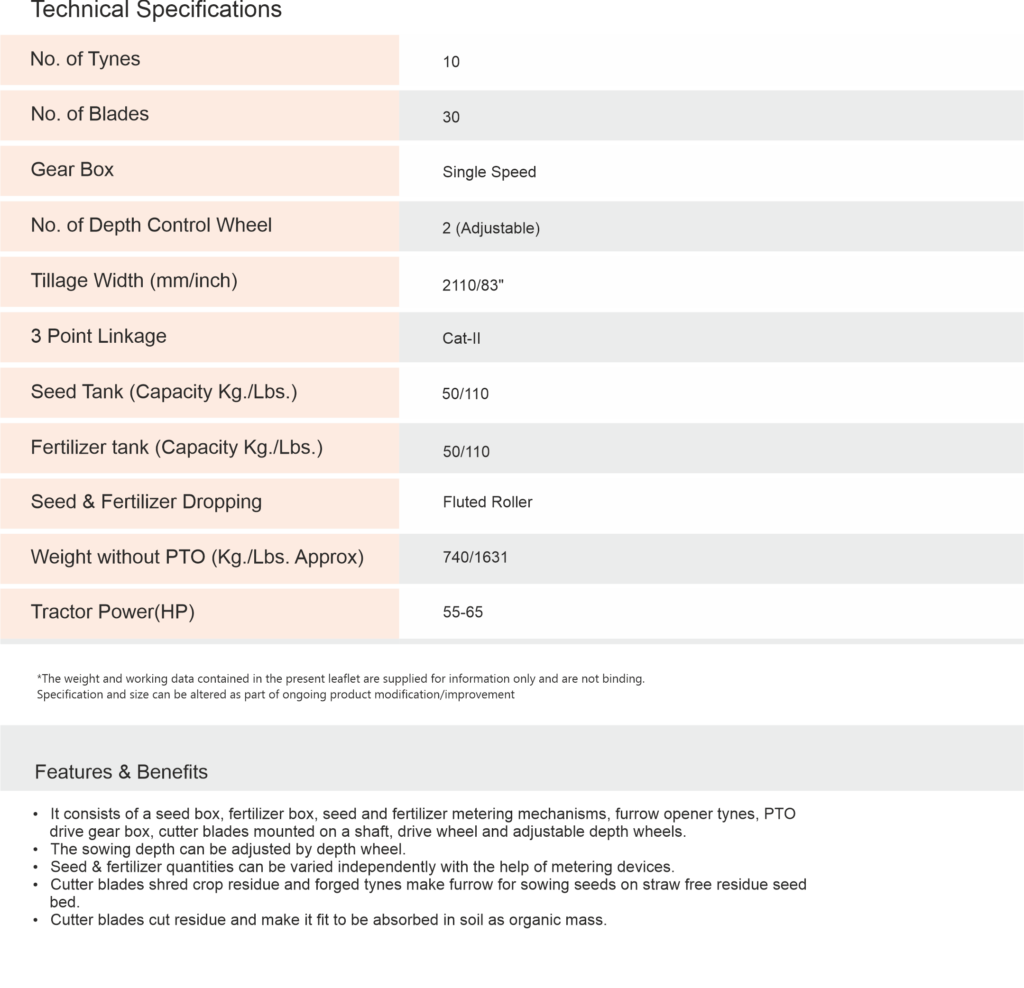Select the 3 Point Linkage label

pyautogui.click(x=98, y=336)
